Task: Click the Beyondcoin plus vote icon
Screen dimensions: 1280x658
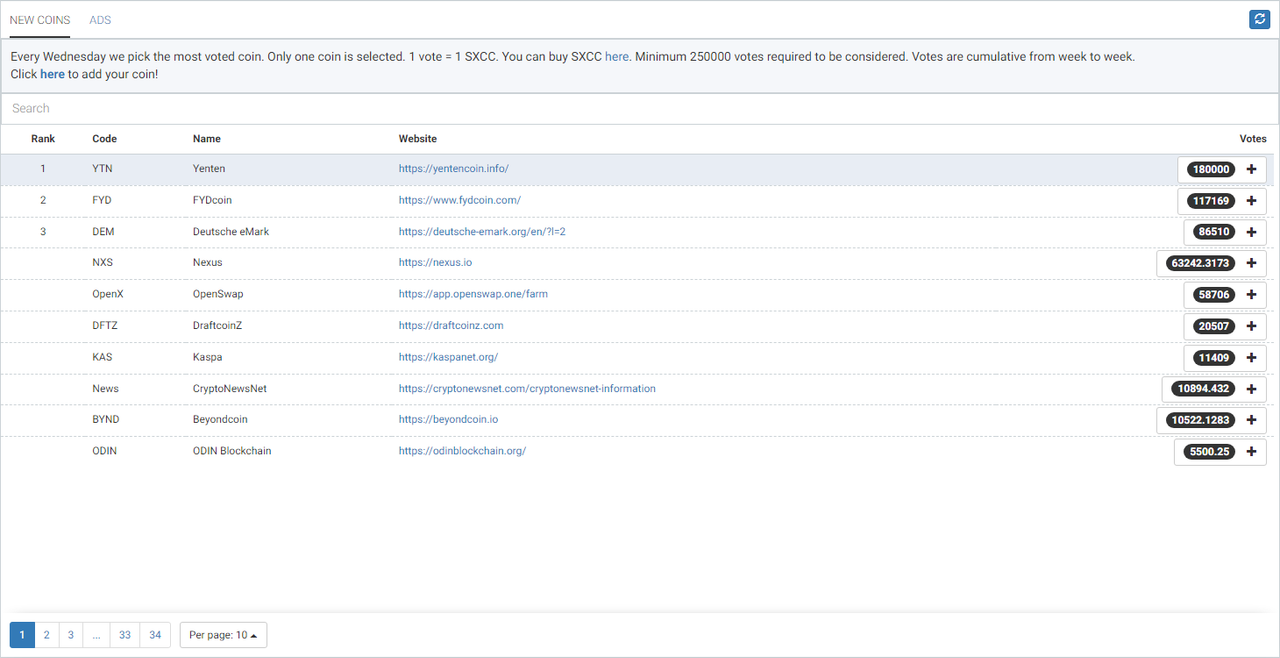Action: coord(1251,420)
